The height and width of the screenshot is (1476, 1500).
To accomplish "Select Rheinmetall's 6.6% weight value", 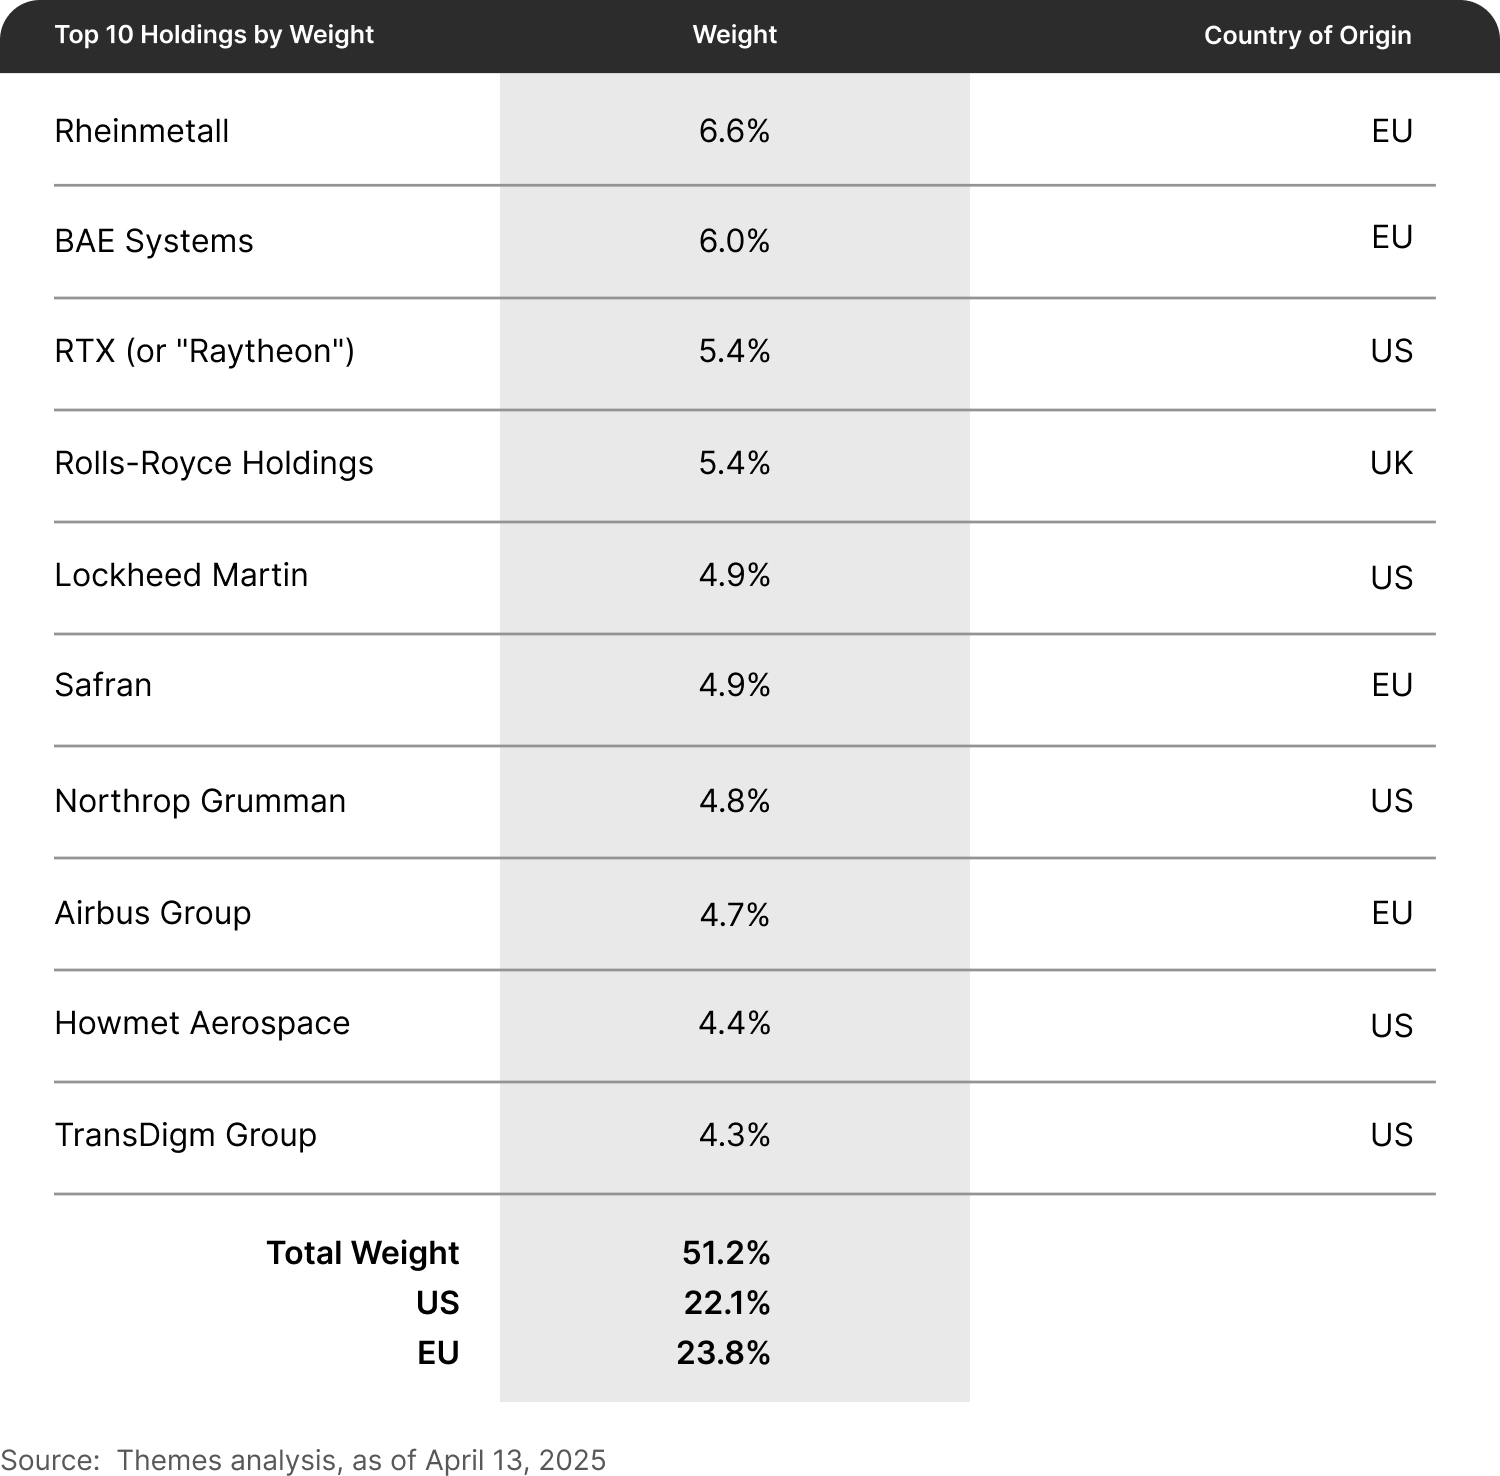I will [735, 131].
